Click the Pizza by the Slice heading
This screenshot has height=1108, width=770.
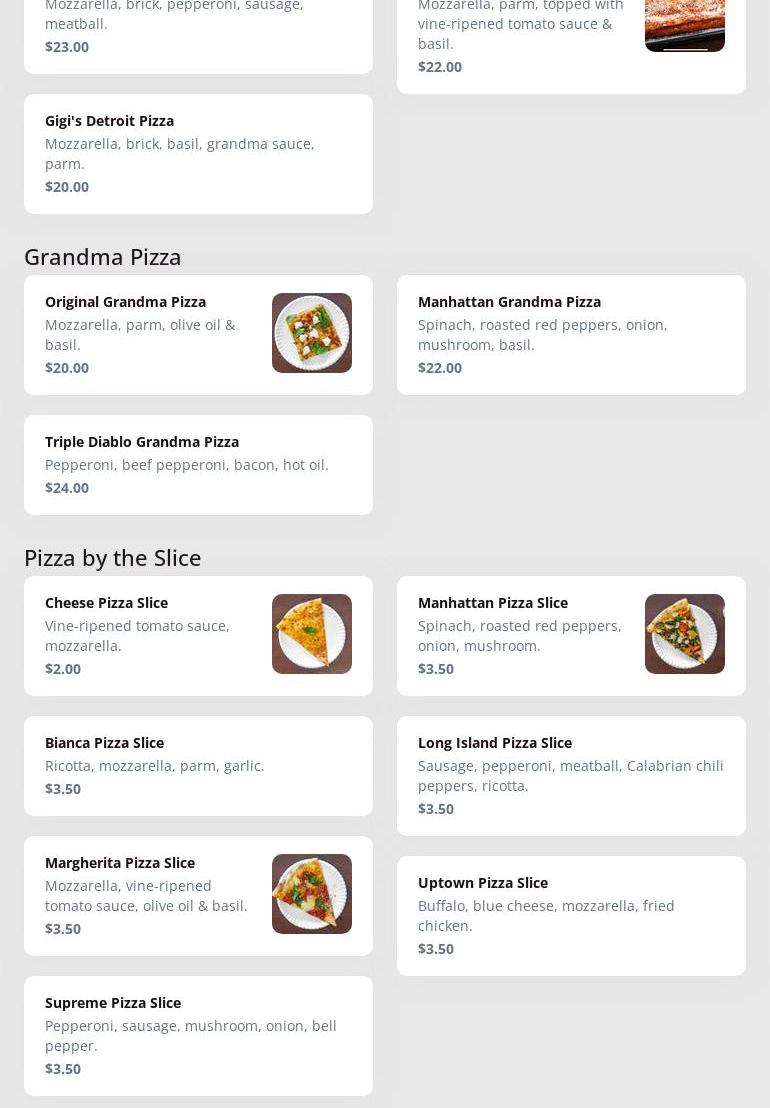[113, 558]
